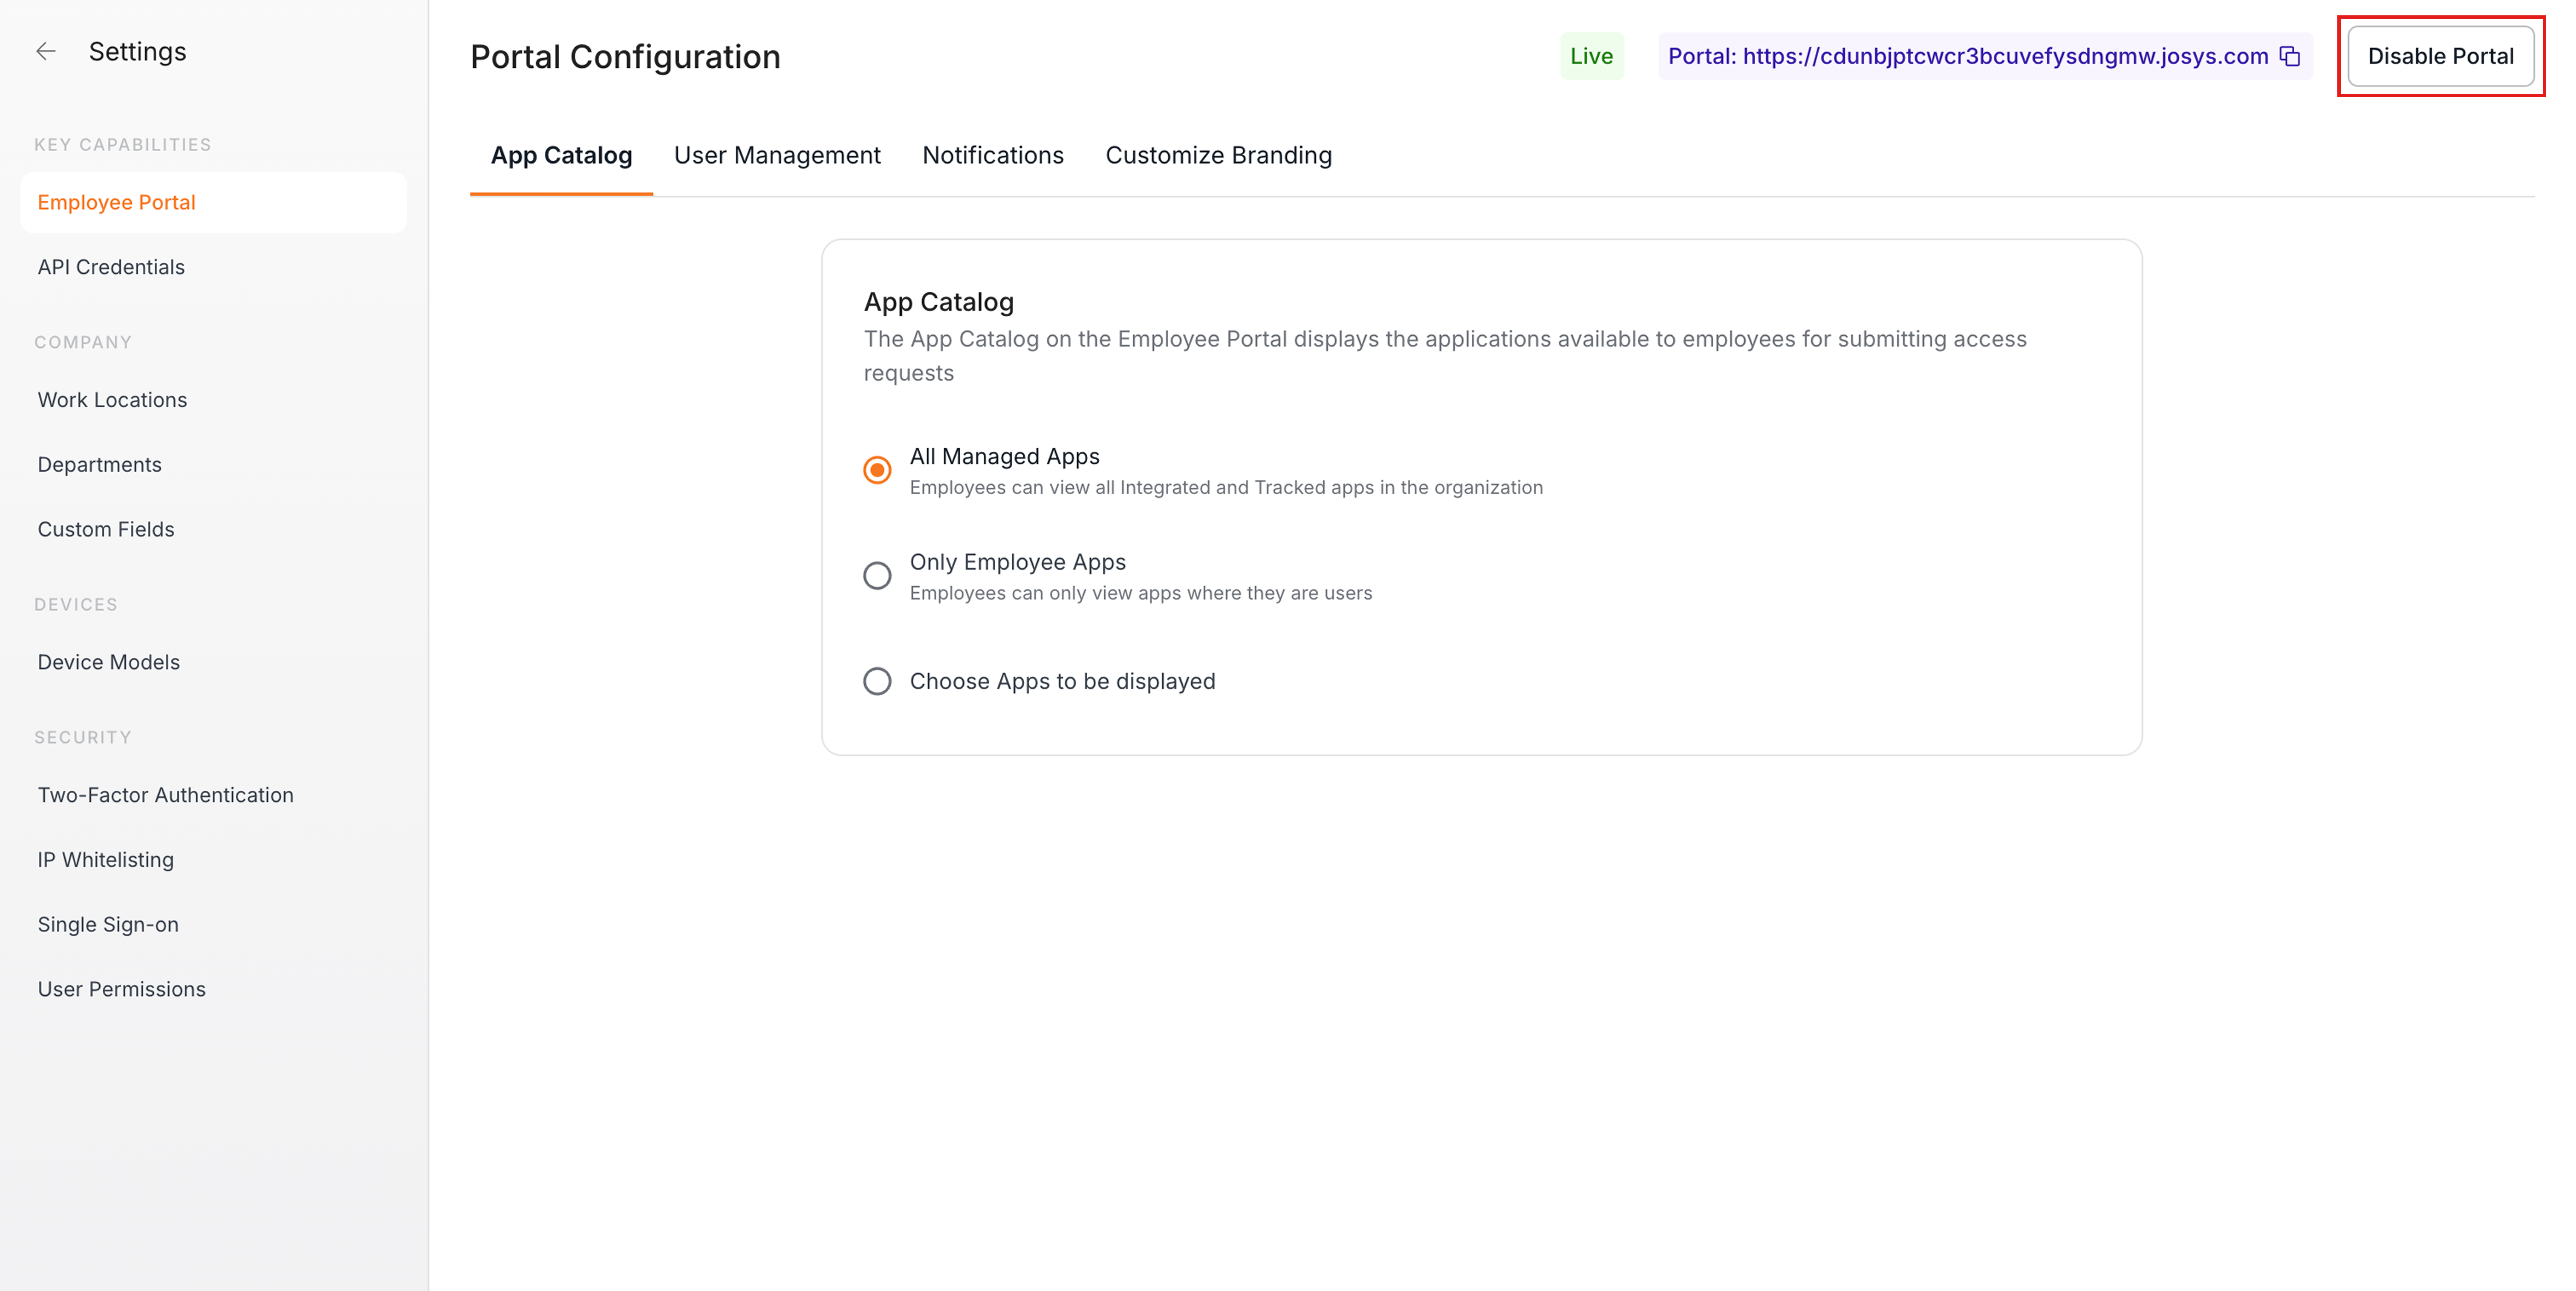Click 'Employees can only view apps where they are users'

click(x=1141, y=593)
